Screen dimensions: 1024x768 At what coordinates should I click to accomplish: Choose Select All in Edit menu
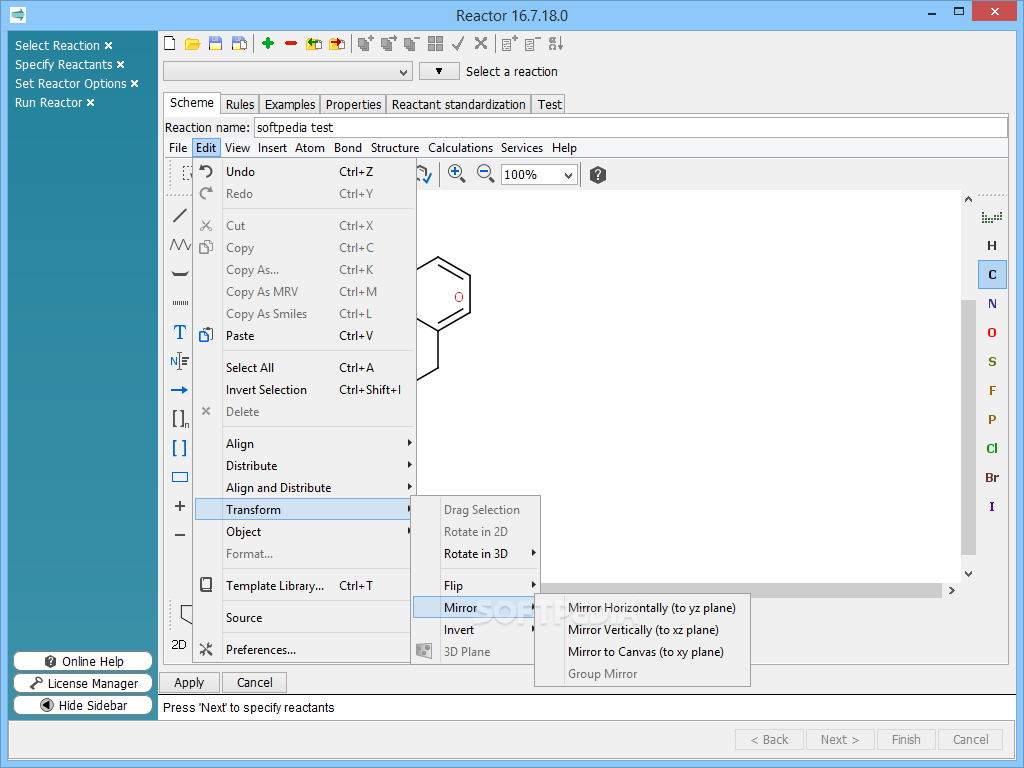click(x=304, y=368)
